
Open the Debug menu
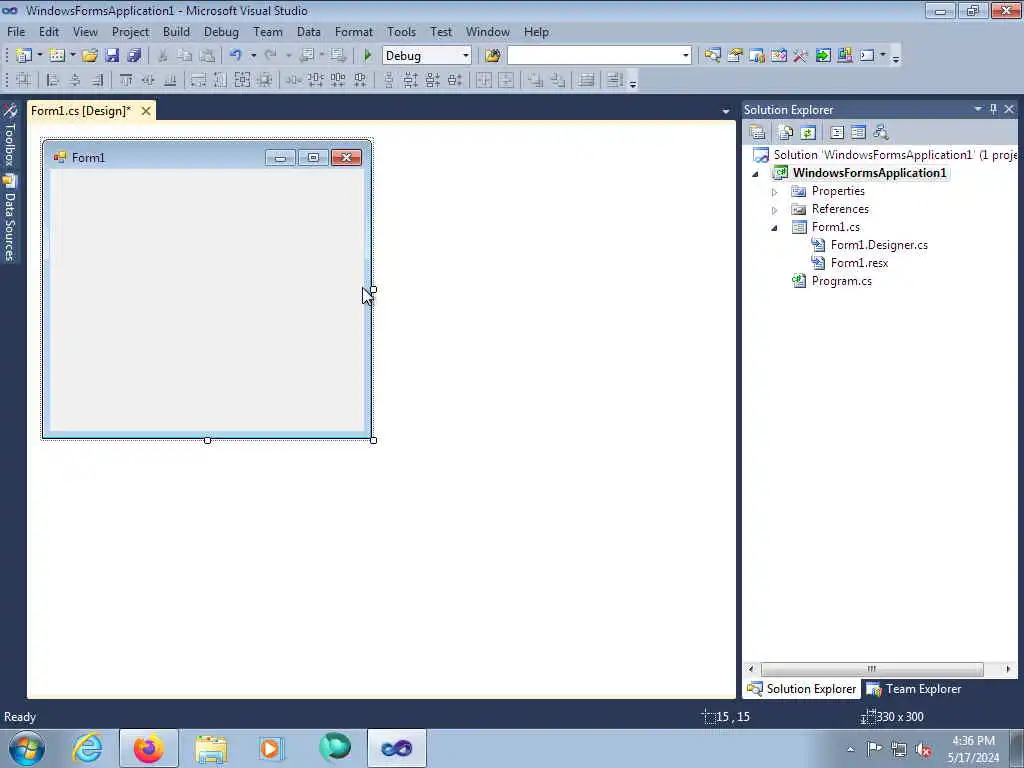coord(221,31)
